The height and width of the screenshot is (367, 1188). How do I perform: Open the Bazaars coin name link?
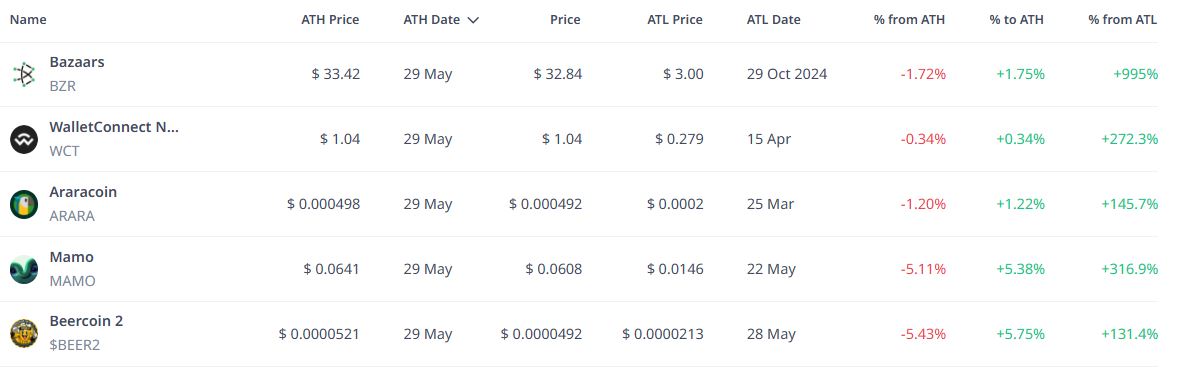tap(77, 62)
